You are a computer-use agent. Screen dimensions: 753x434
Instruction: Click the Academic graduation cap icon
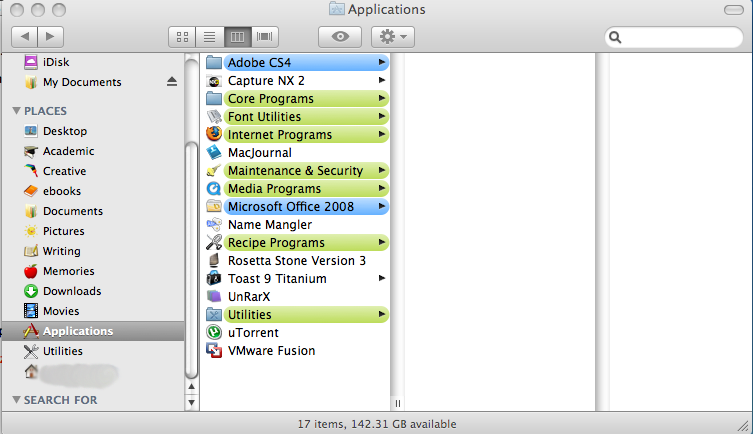coord(31,151)
